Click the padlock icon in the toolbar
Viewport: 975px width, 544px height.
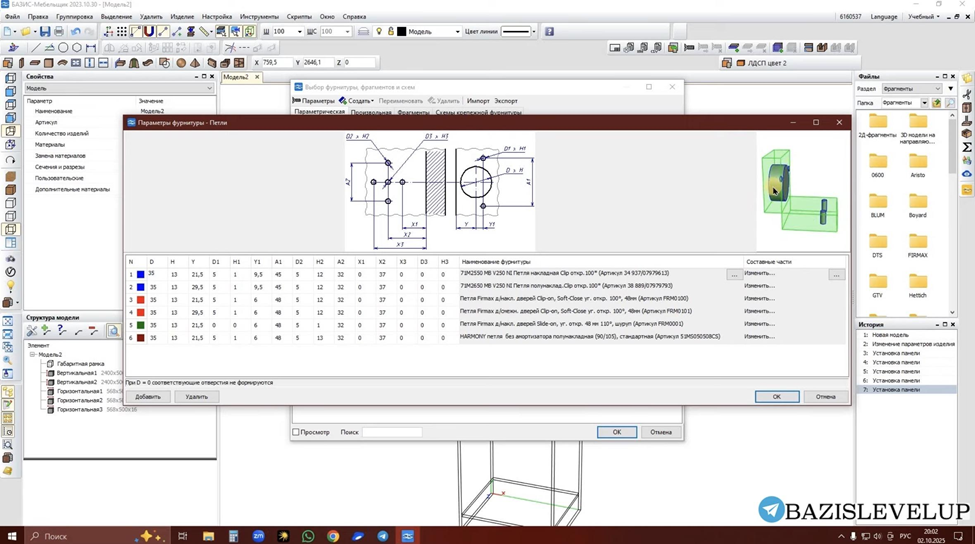point(390,31)
